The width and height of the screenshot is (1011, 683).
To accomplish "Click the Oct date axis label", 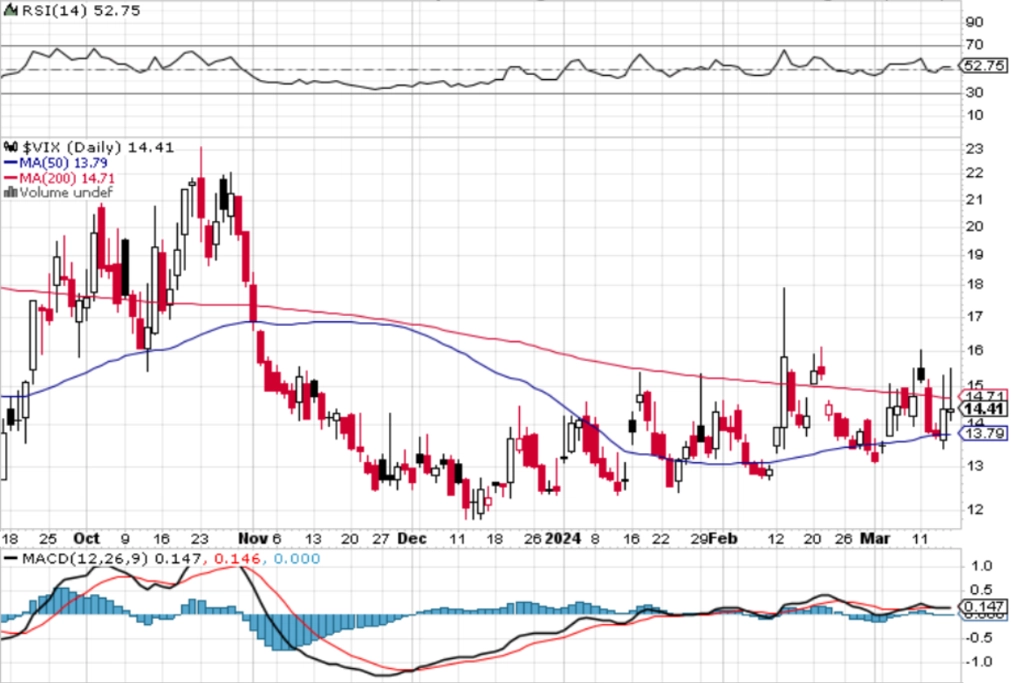I will coord(86,539).
